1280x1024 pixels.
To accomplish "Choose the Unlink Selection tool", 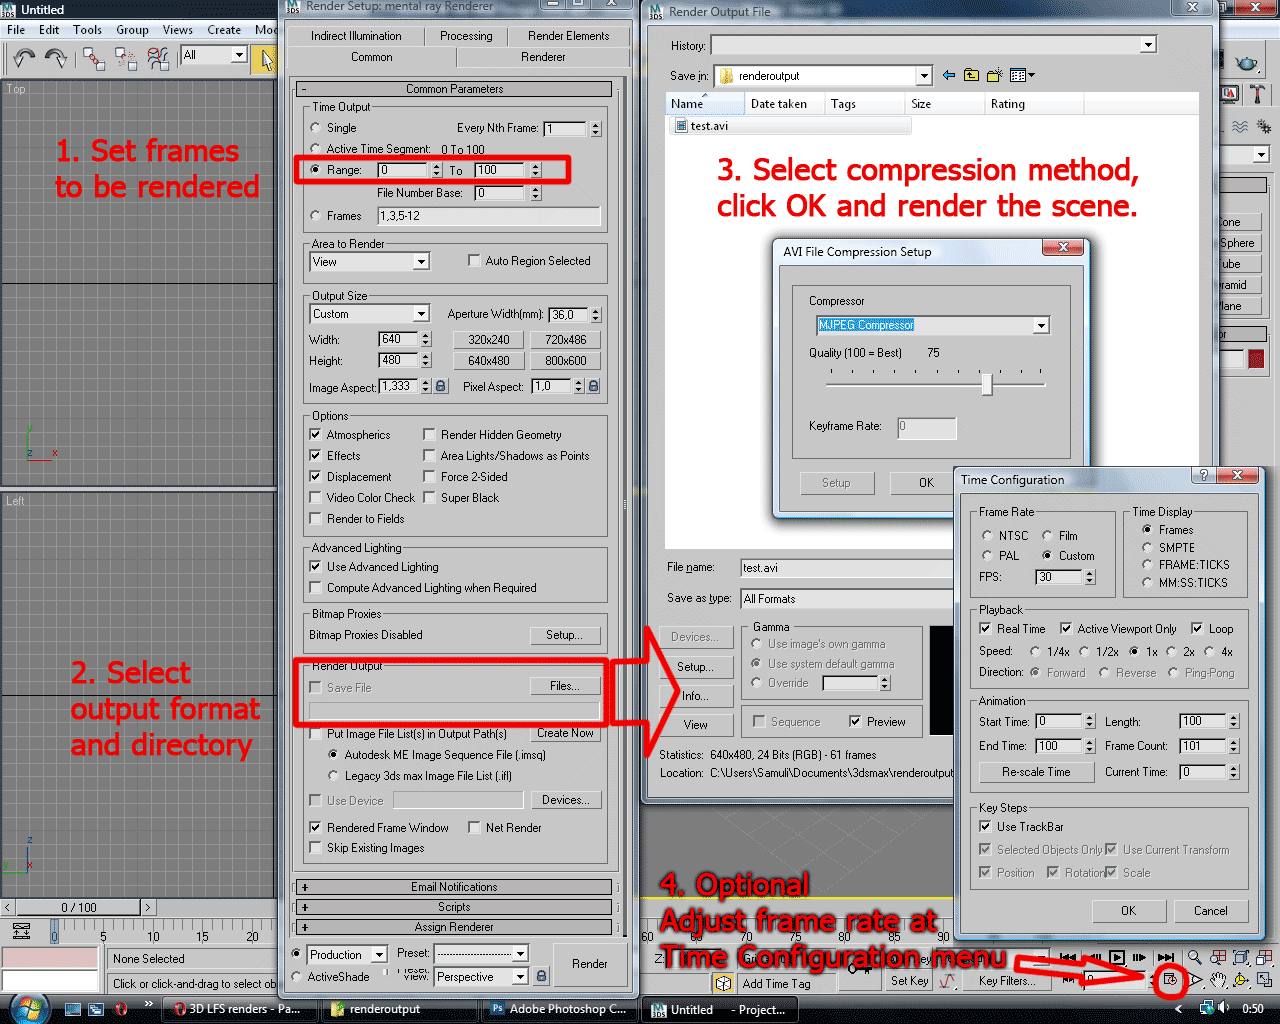I will pyautogui.click(x=126, y=58).
